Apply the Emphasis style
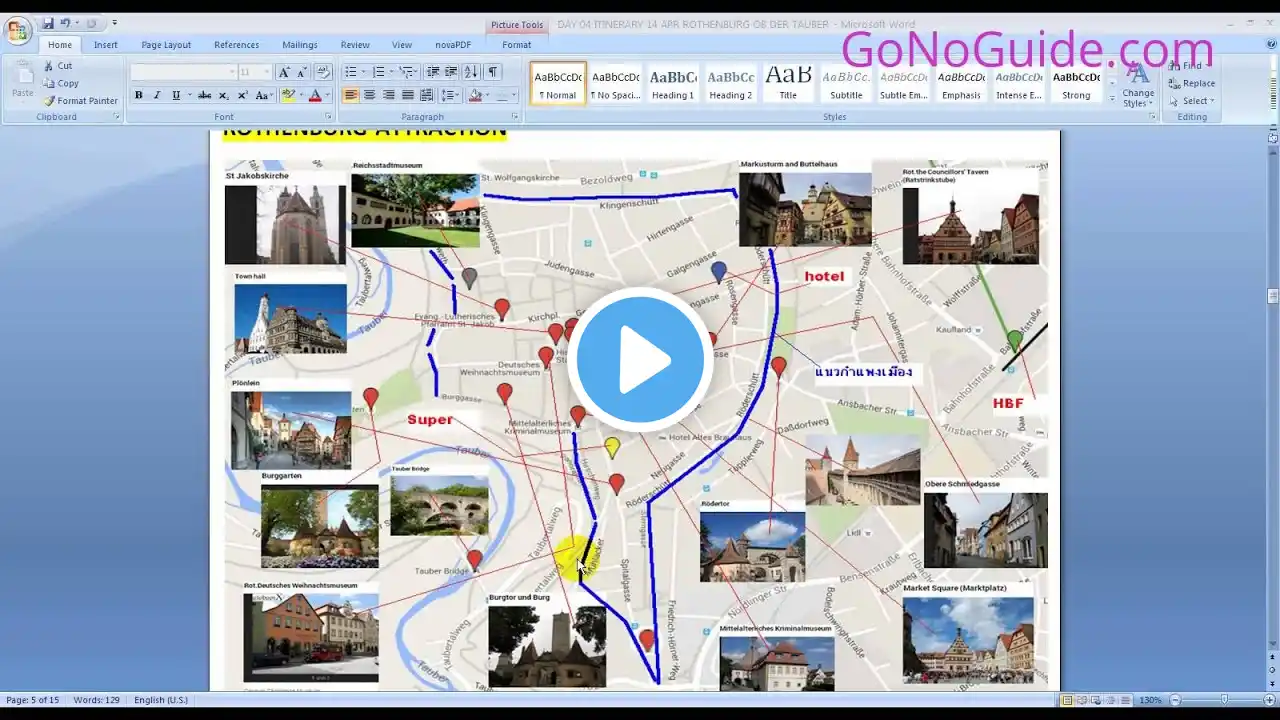The height and width of the screenshot is (720, 1280). (x=961, y=83)
